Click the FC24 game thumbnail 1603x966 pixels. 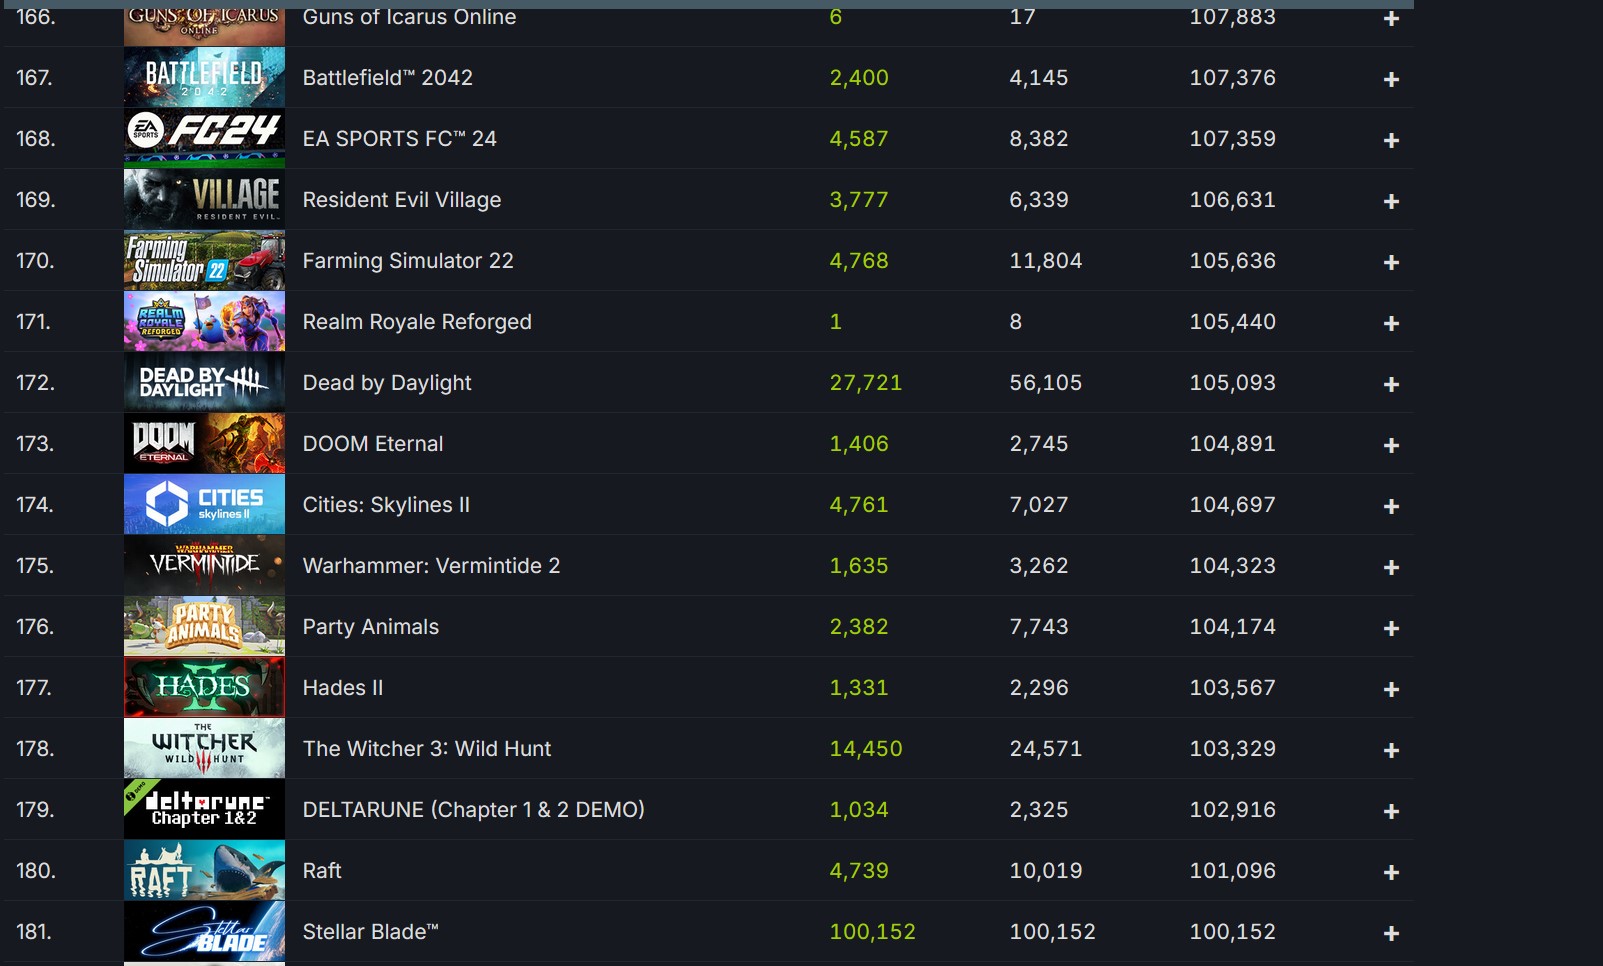tap(204, 138)
